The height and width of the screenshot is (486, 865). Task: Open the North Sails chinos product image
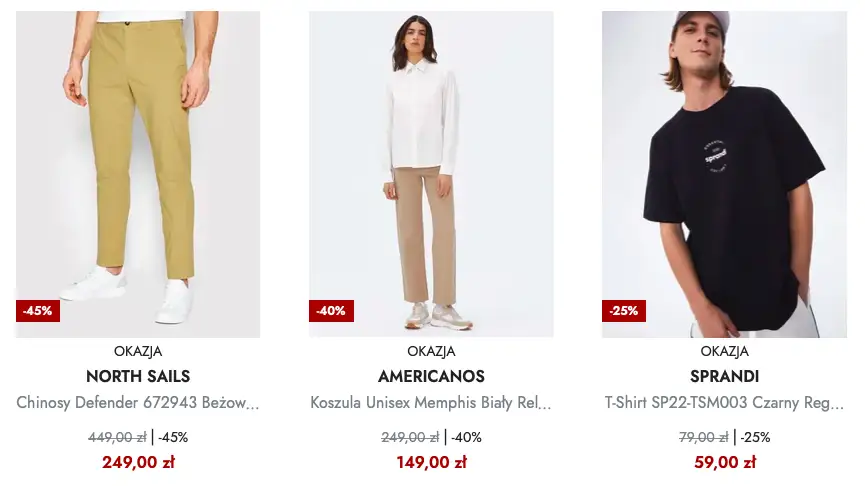[138, 174]
